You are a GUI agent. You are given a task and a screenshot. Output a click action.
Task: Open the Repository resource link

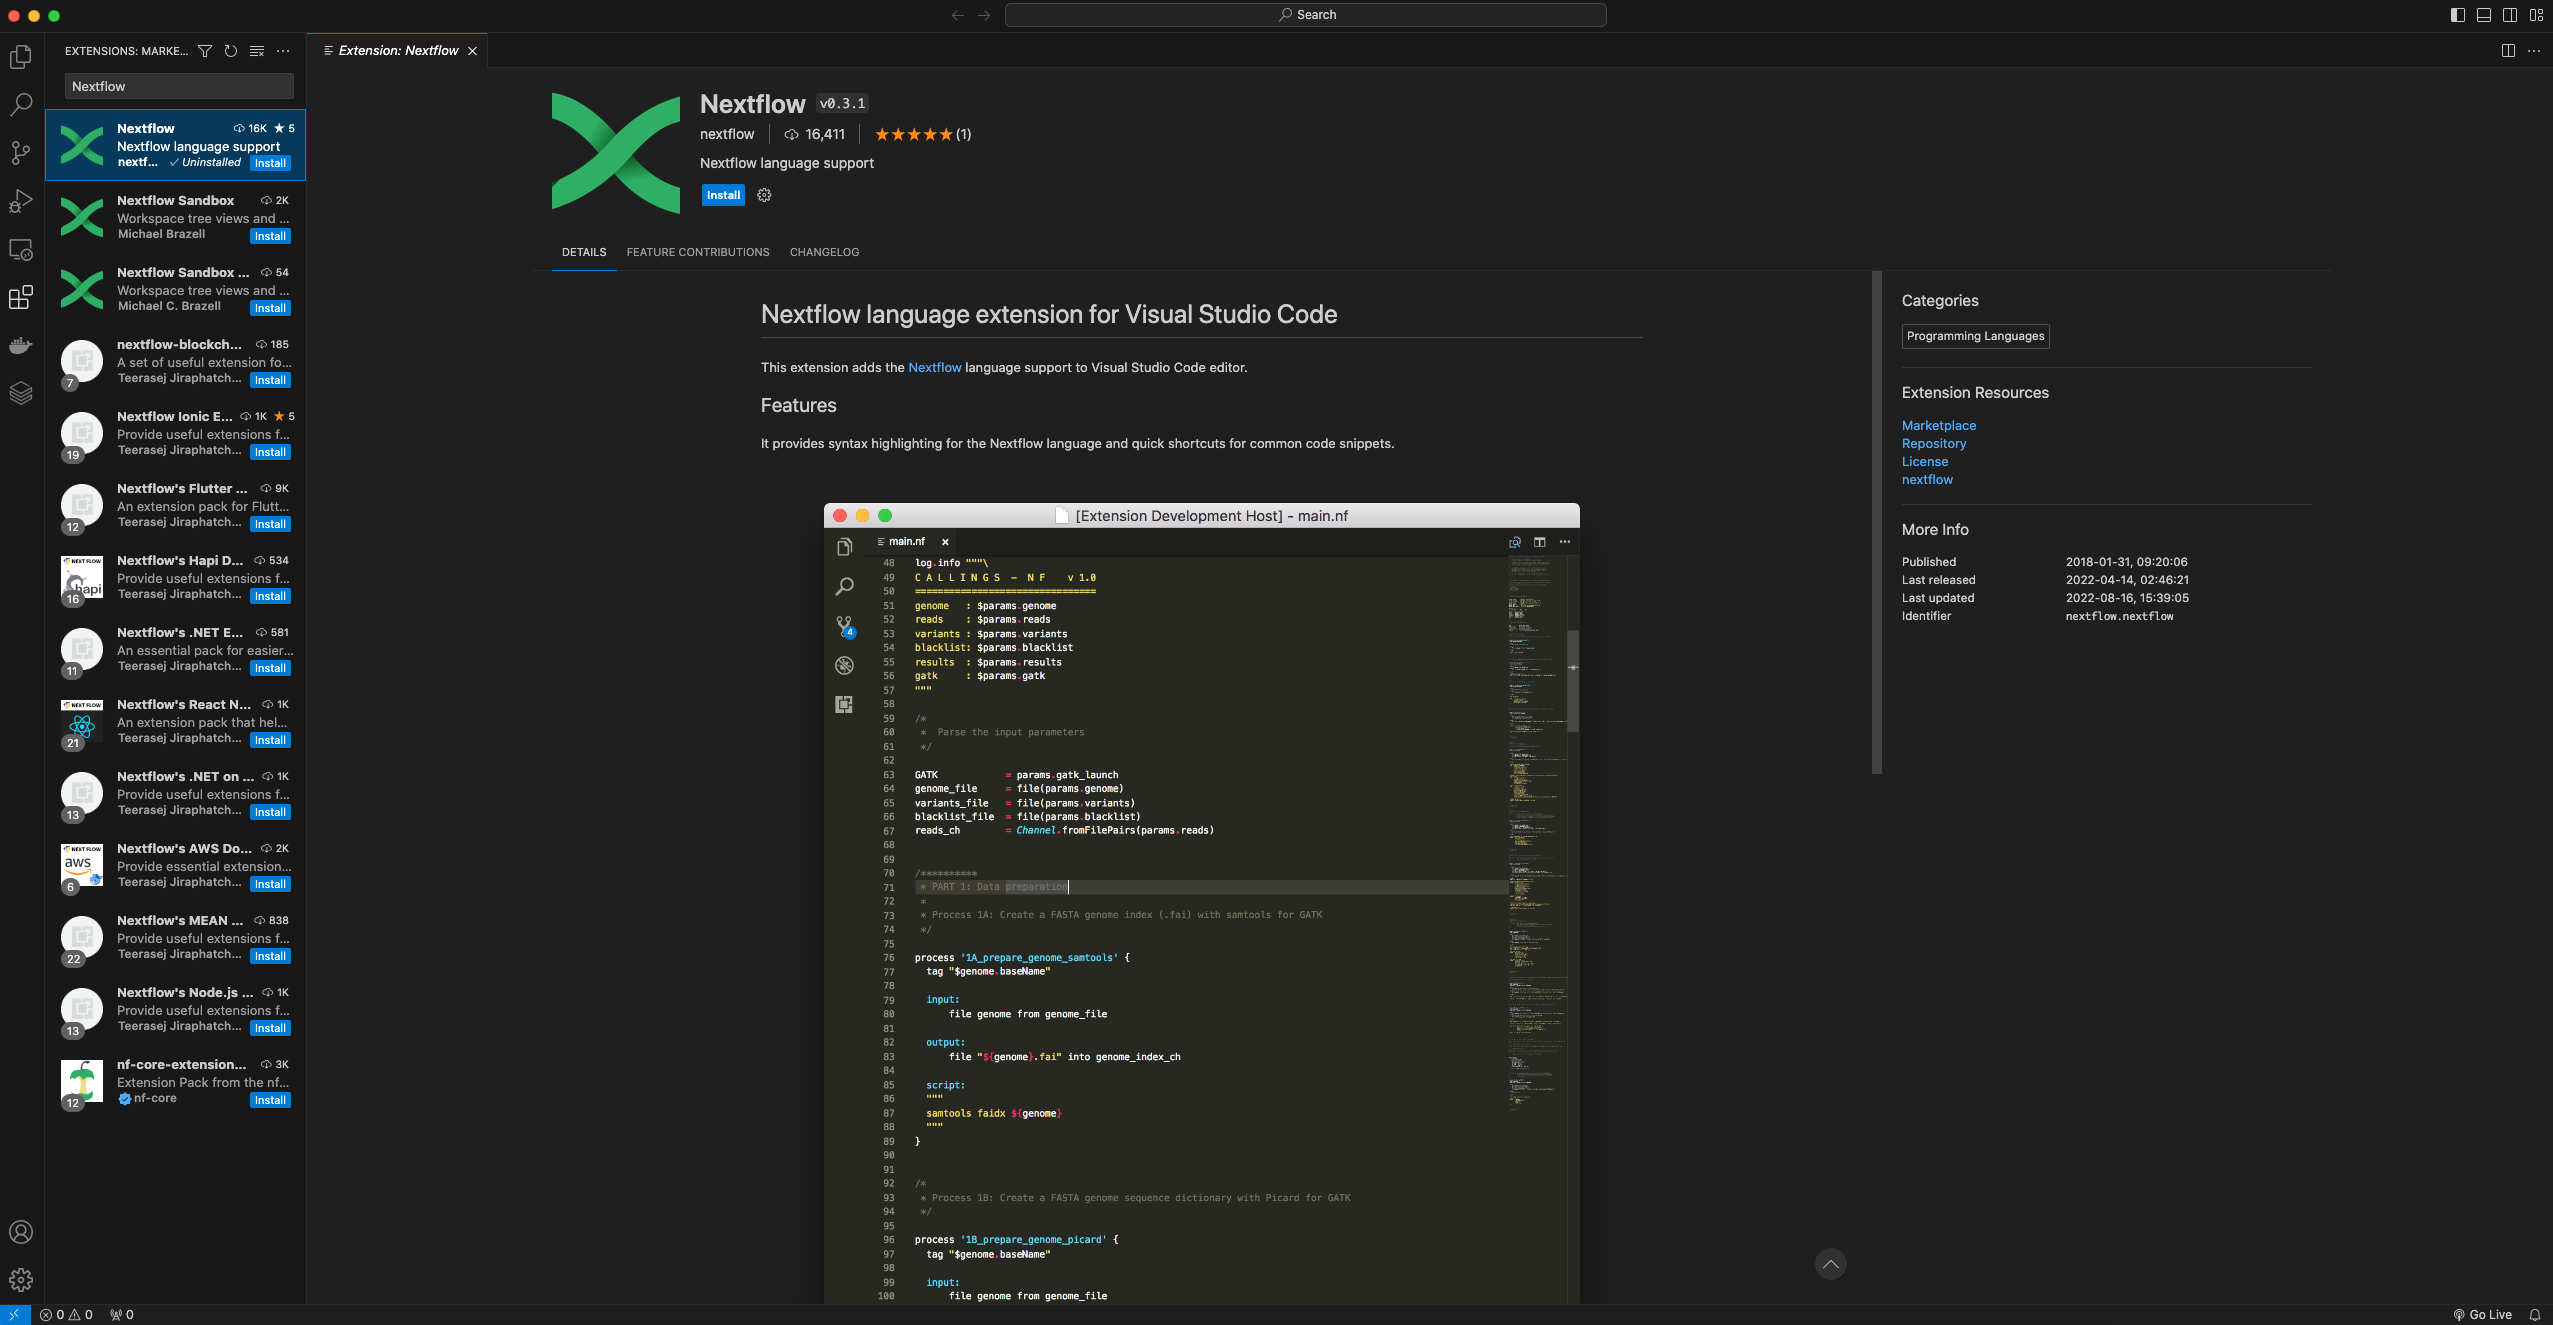(1933, 443)
